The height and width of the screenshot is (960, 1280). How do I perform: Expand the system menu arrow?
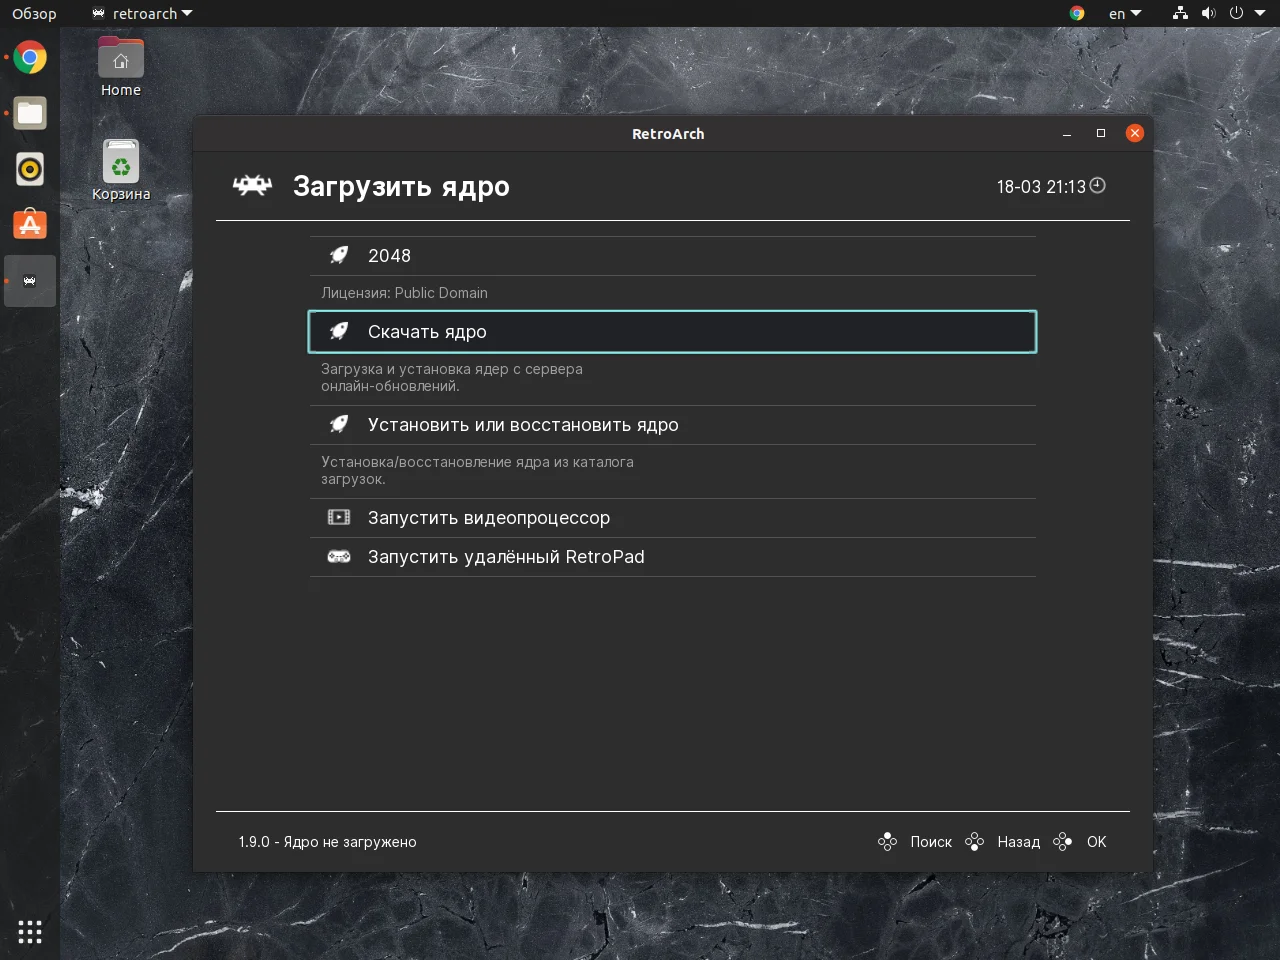coord(1261,13)
